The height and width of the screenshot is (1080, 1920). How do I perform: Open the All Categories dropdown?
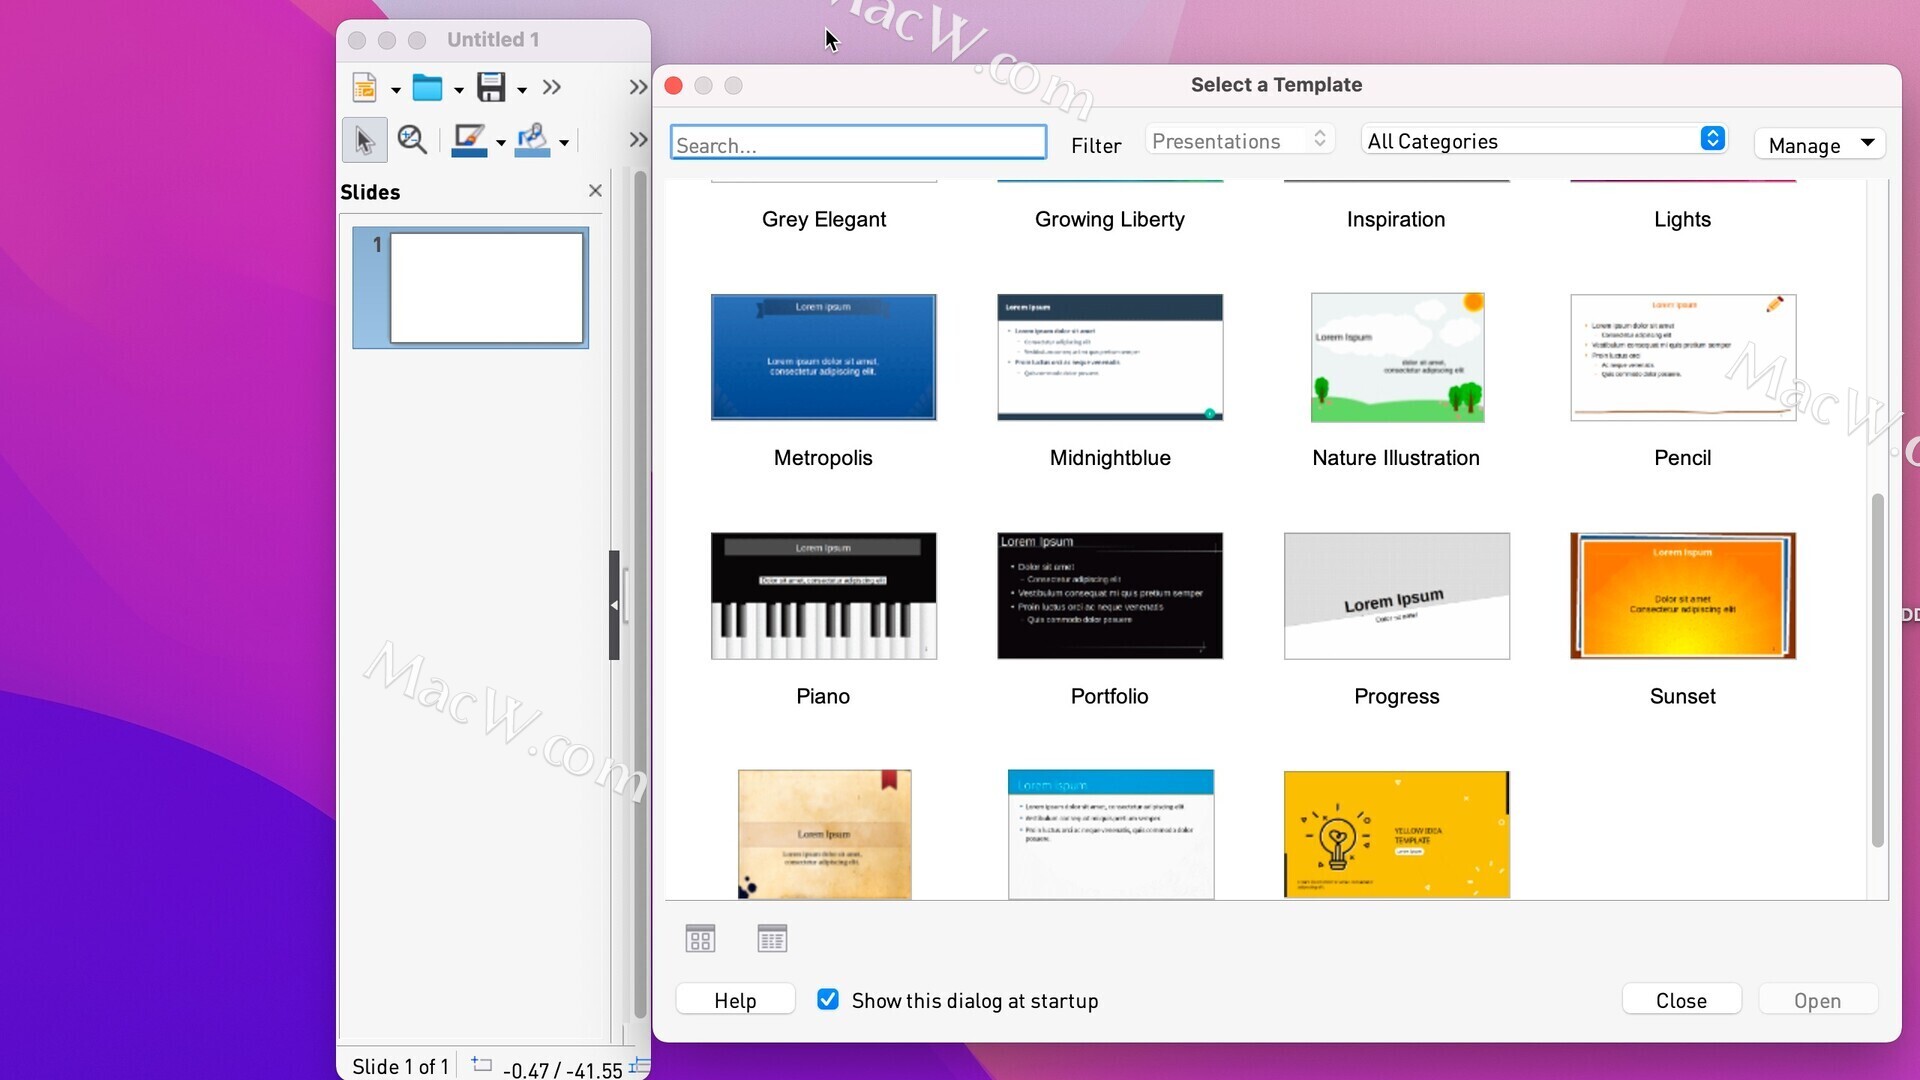[x=1543, y=140]
